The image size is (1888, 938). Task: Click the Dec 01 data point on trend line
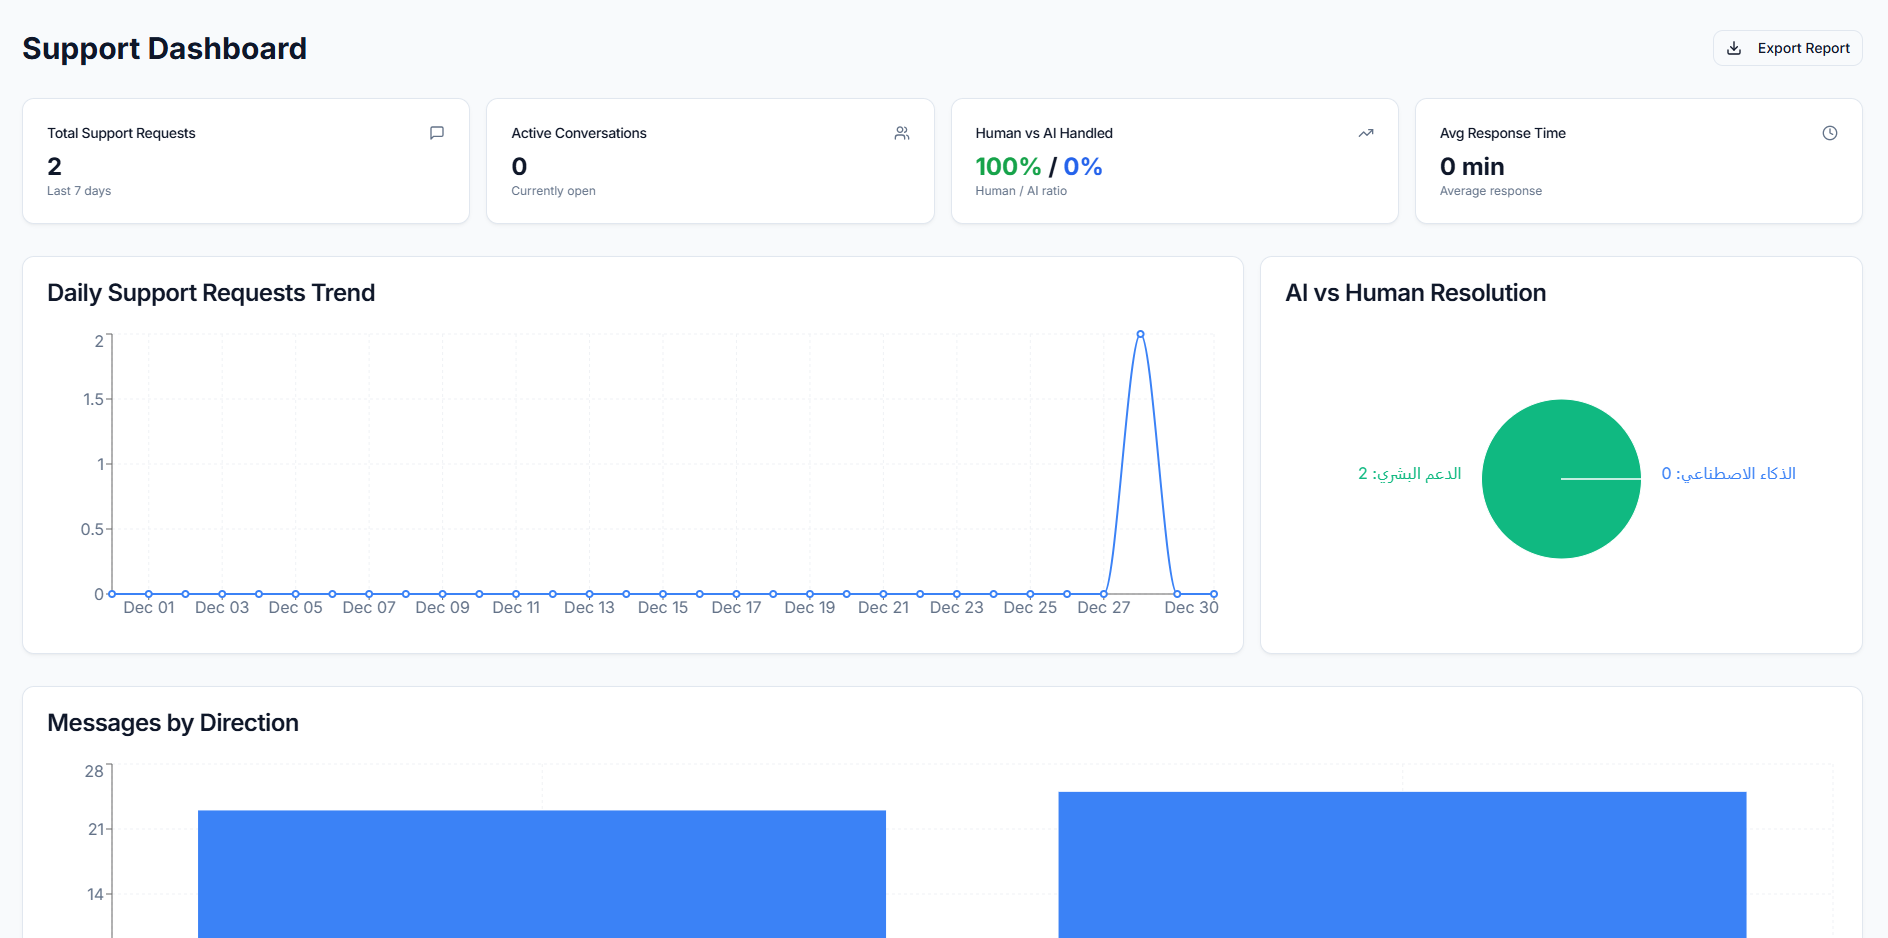pos(149,594)
